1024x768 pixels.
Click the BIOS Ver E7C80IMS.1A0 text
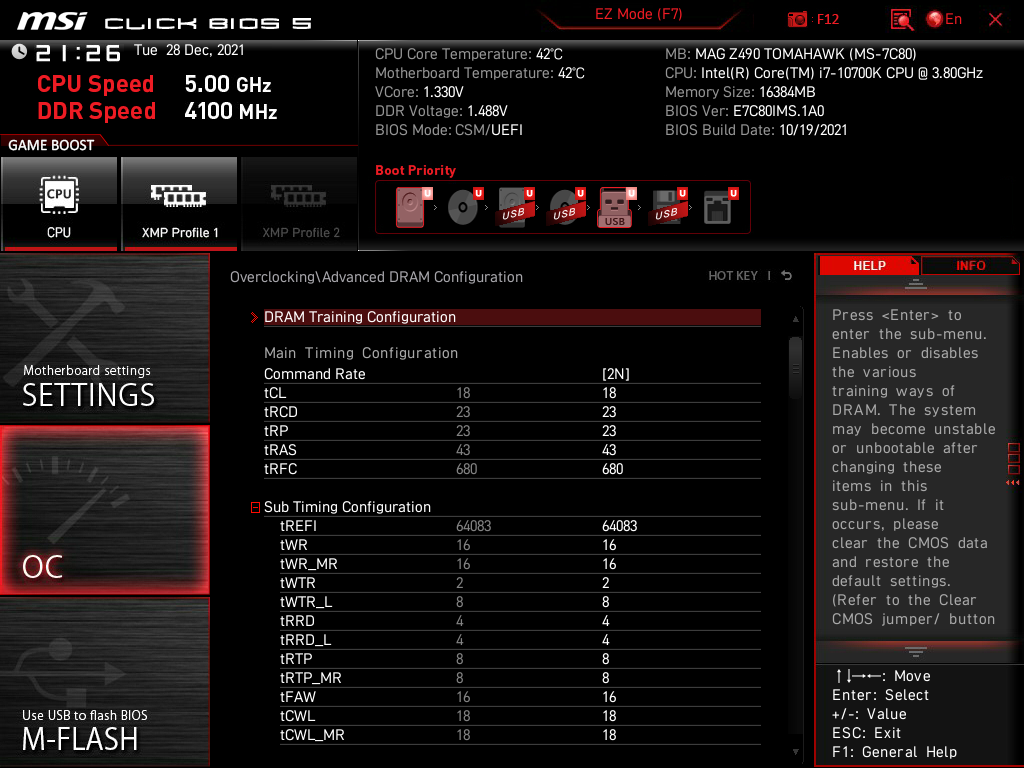(744, 111)
